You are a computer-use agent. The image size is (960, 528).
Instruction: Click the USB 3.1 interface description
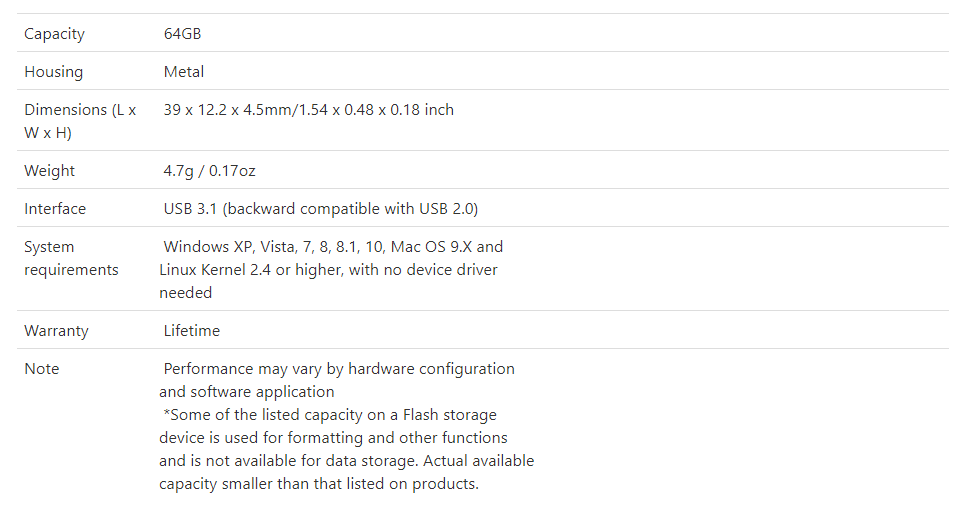pos(321,209)
